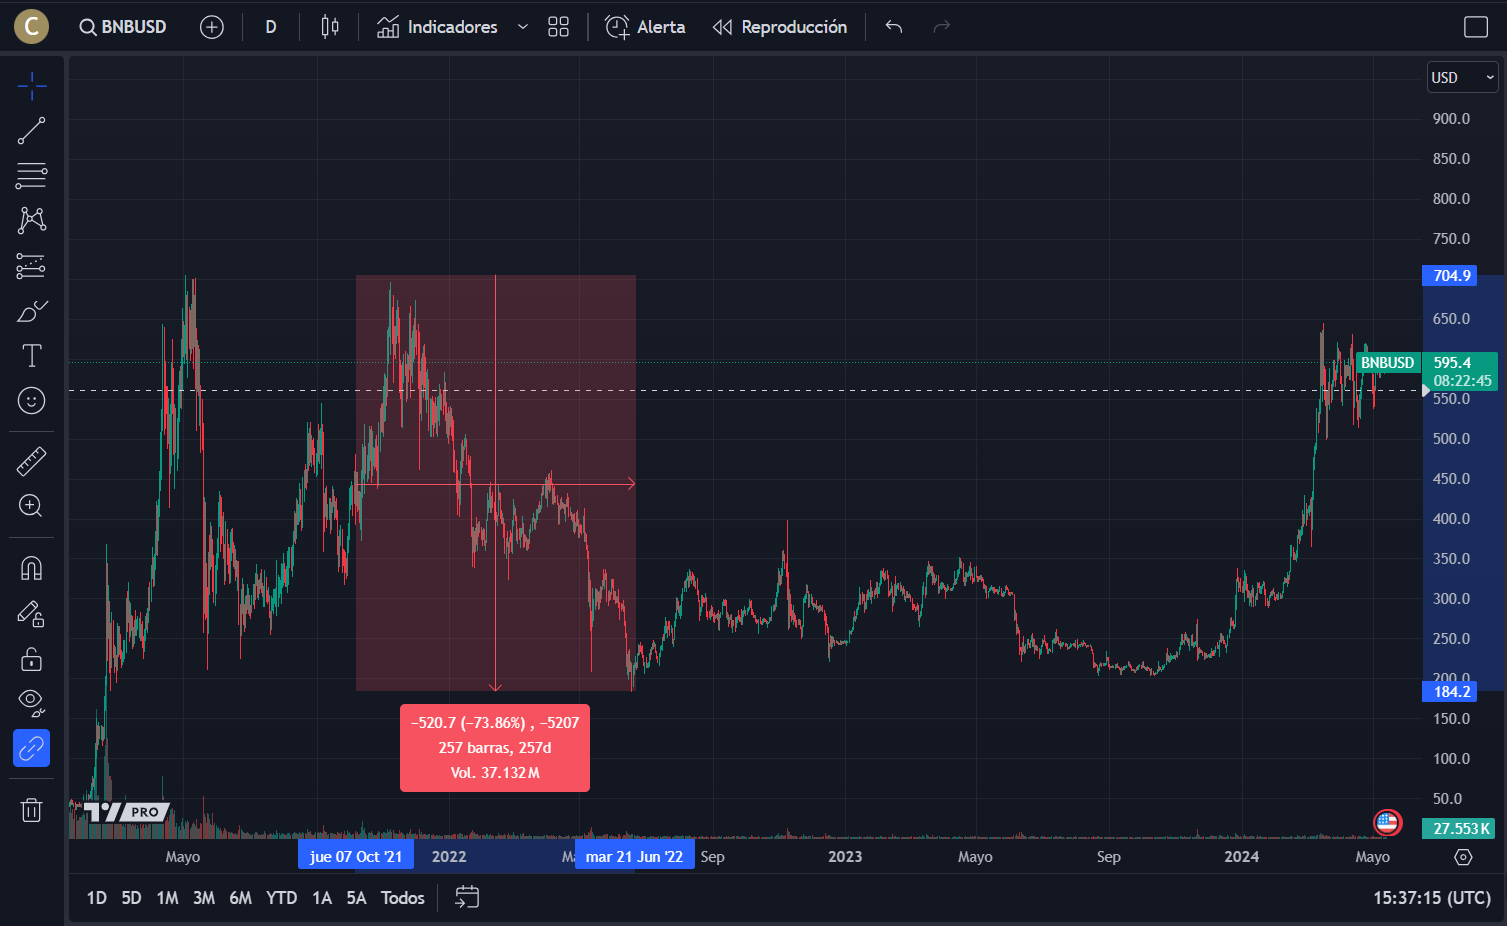Select the Todos time range
Screen dimensions: 1507x926
click(x=403, y=898)
